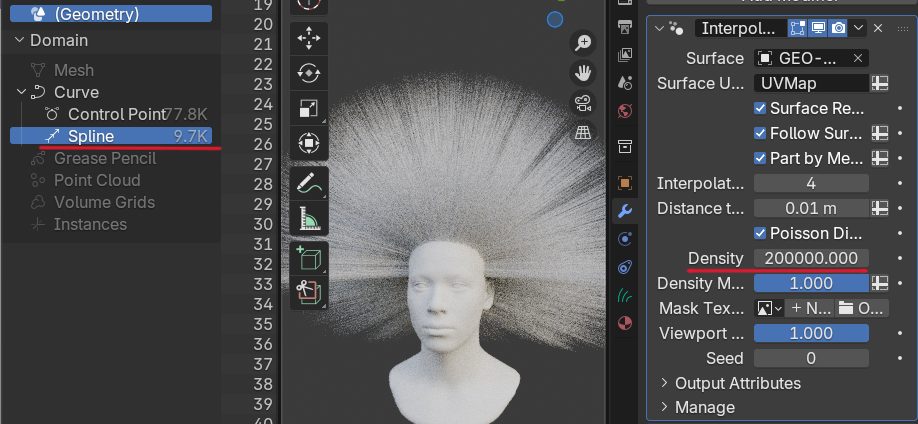918x424 pixels.
Task: Select the Add Cube tool
Action: 308,258
